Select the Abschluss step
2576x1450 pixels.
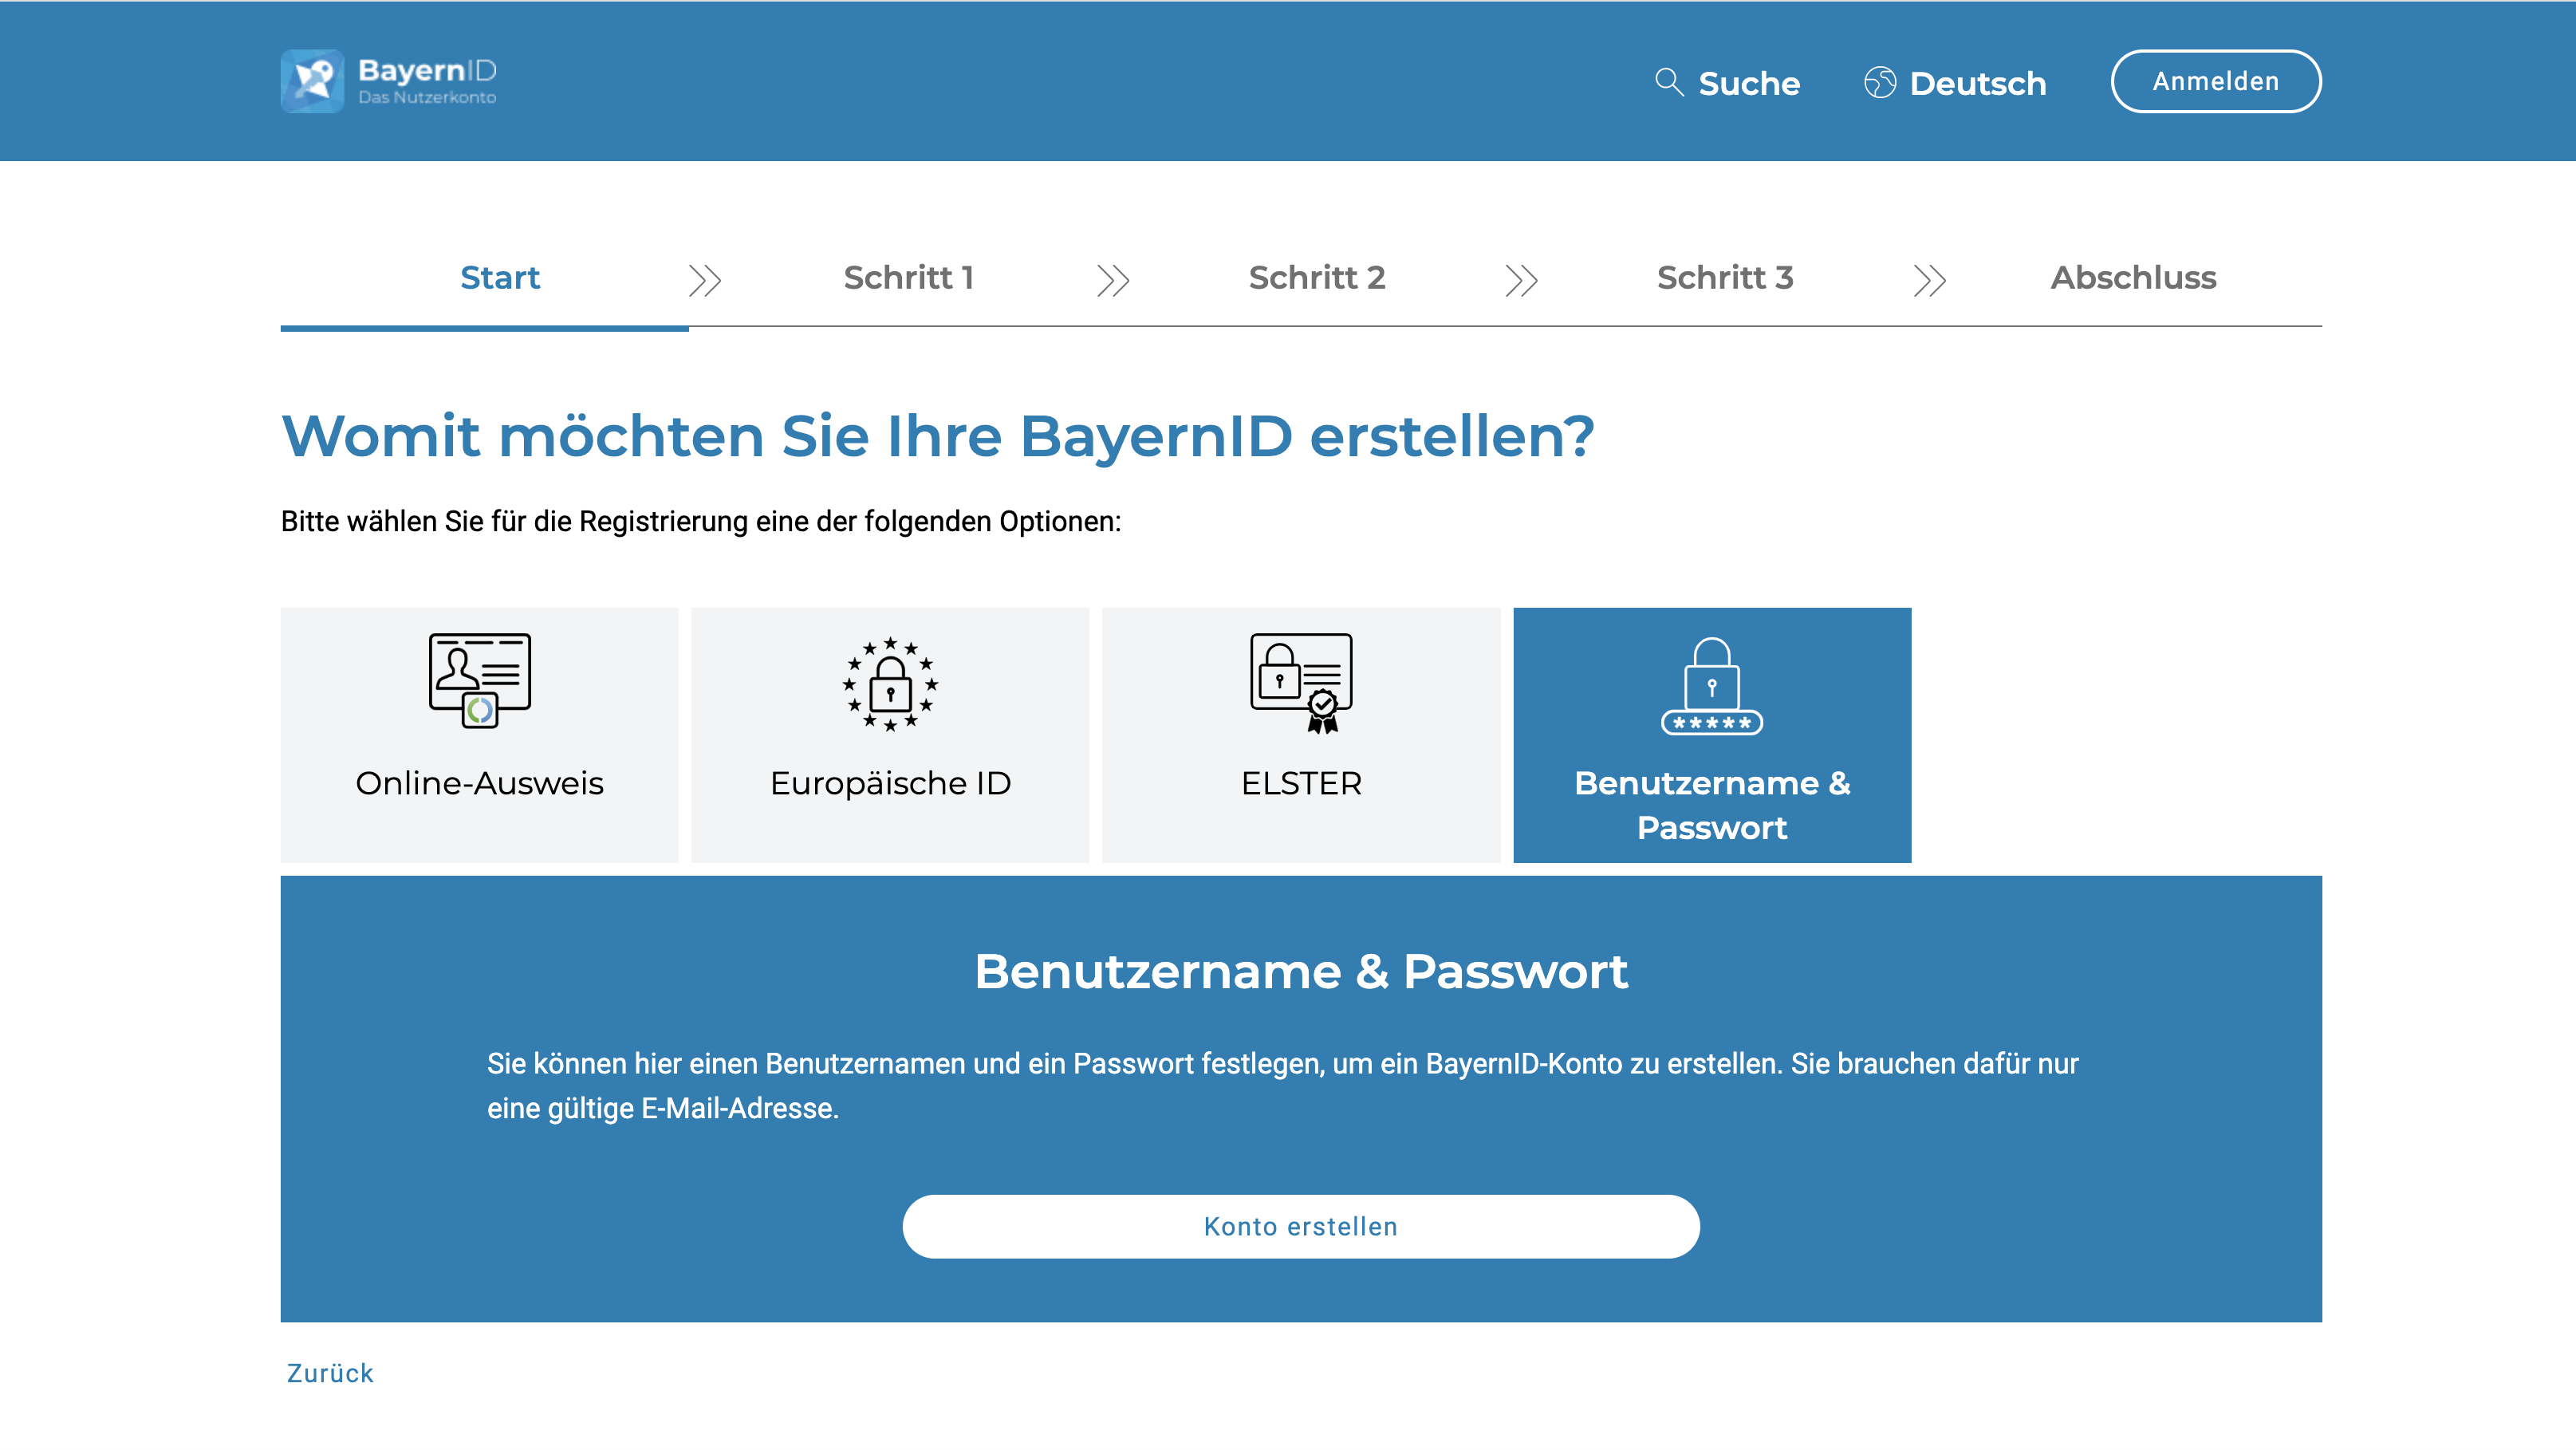pos(2133,277)
